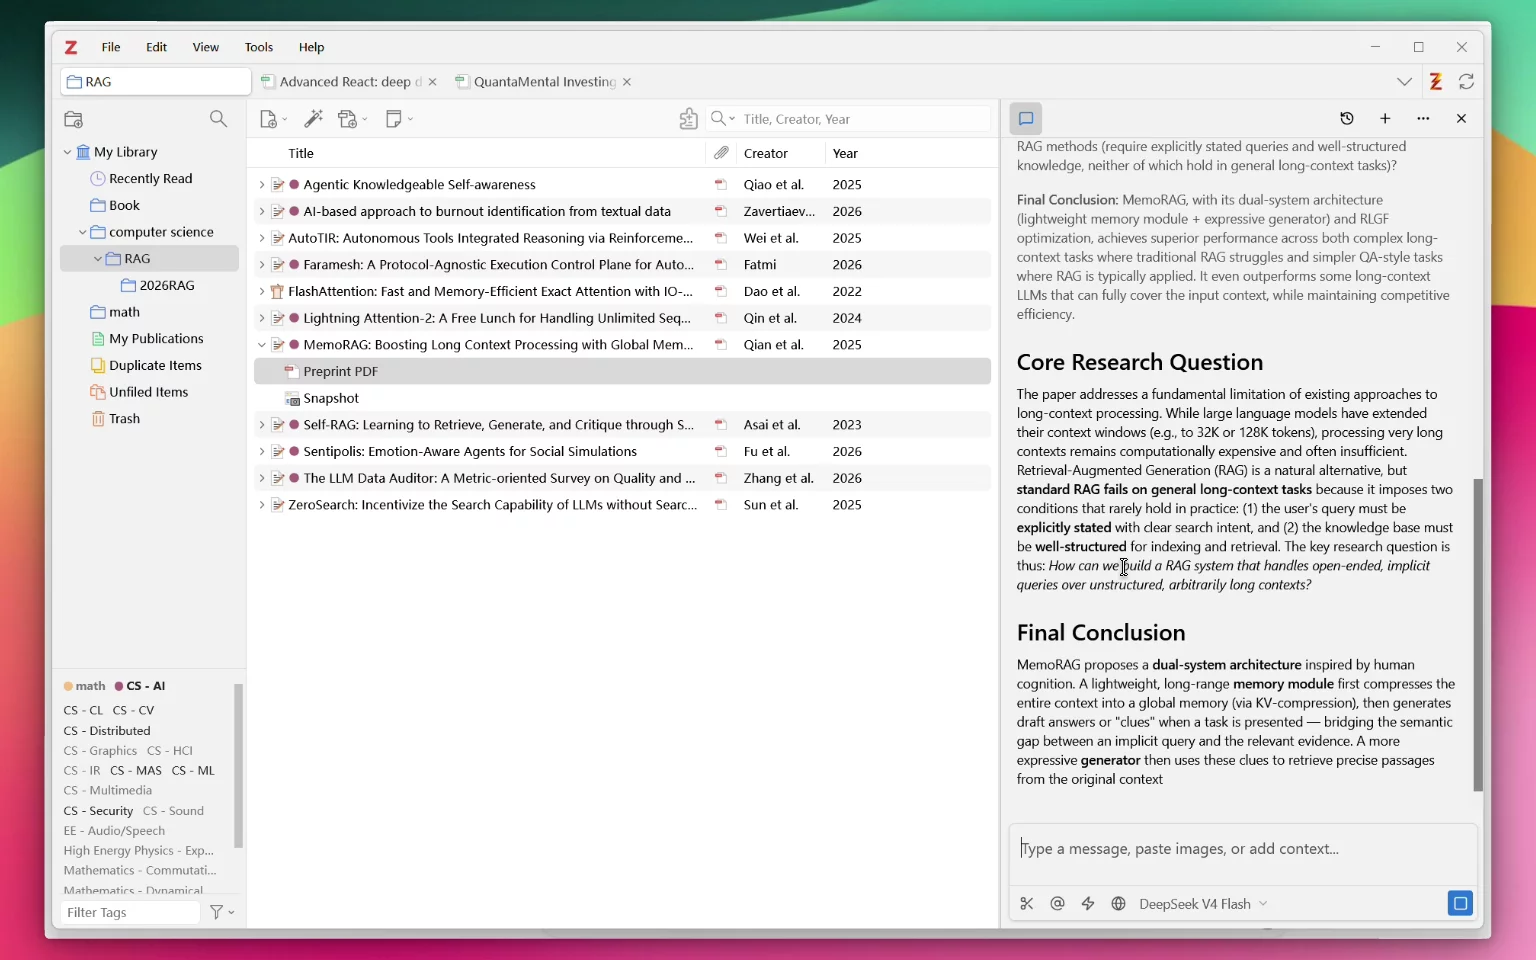Screen dimensions: 1536x960
Task: Sort items by Creator column
Action: click(781, 153)
